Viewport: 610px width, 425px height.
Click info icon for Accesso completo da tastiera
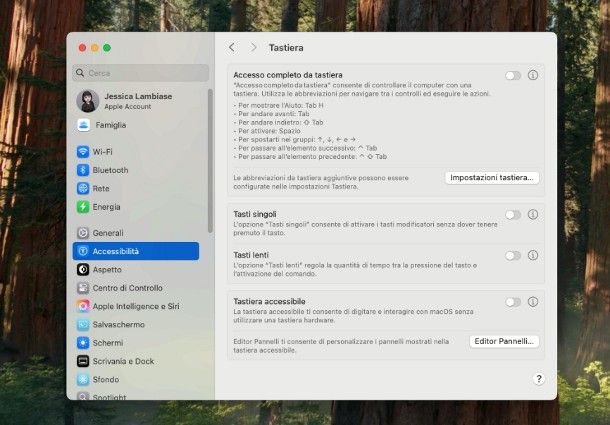(533, 75)
